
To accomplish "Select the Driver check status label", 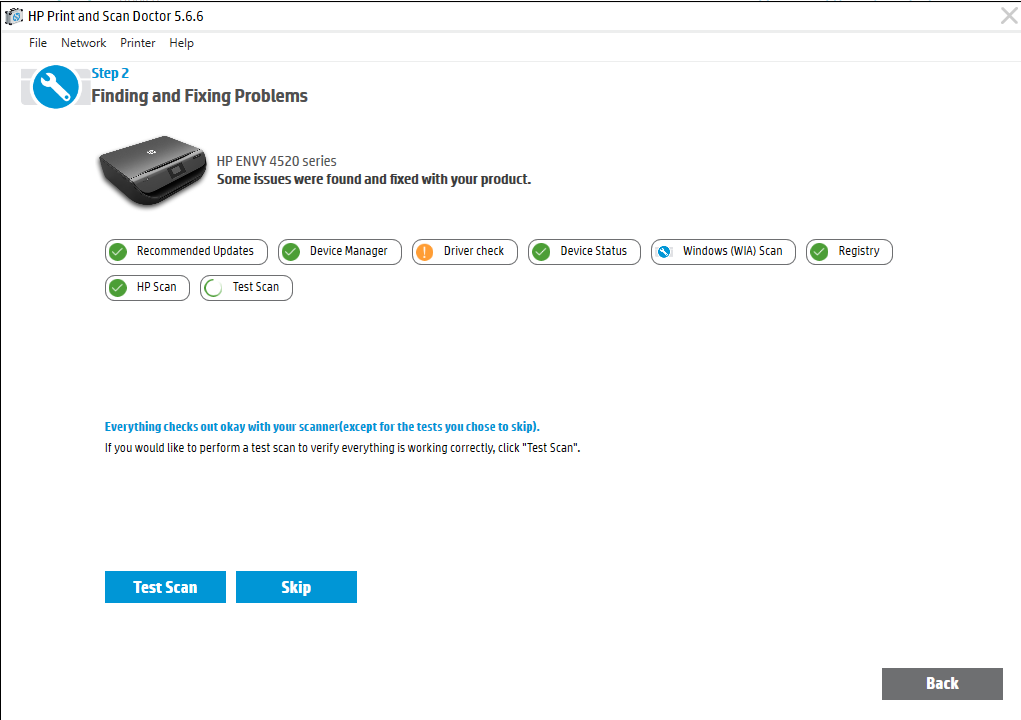I will click(474, 251).
